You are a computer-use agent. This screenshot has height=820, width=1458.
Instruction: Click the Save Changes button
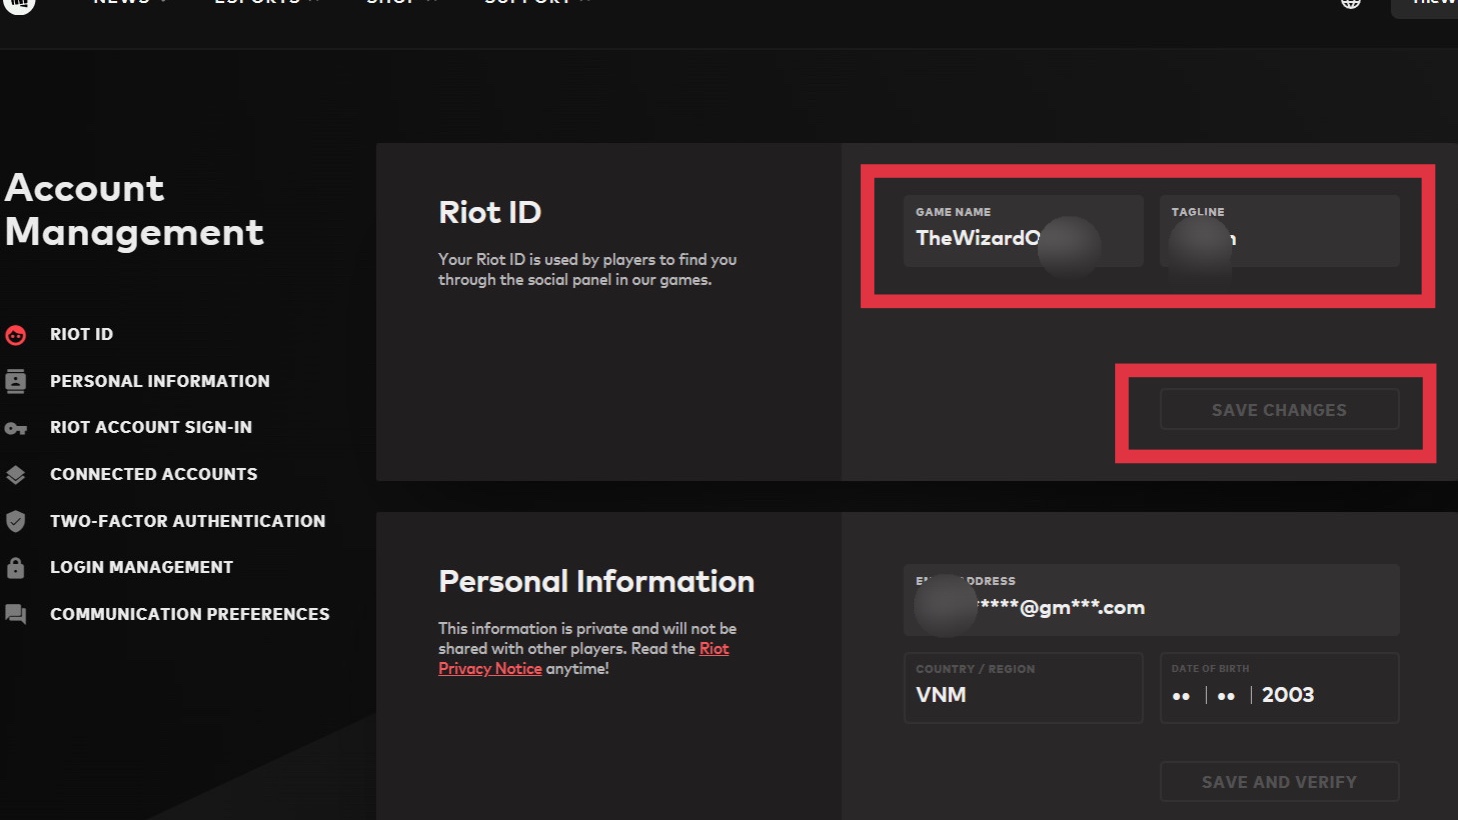coord(1279,410)
